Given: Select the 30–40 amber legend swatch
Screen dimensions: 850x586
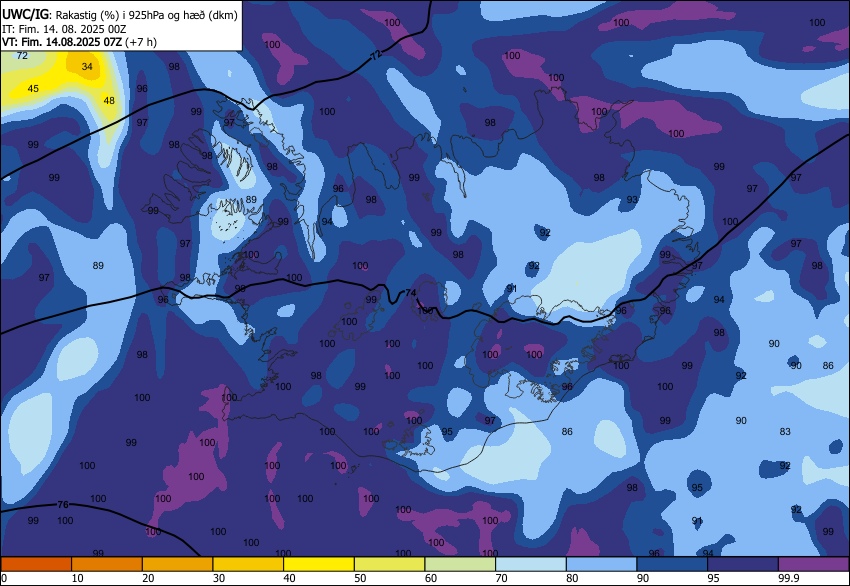Looking at the screenshot, I should 248,564.
